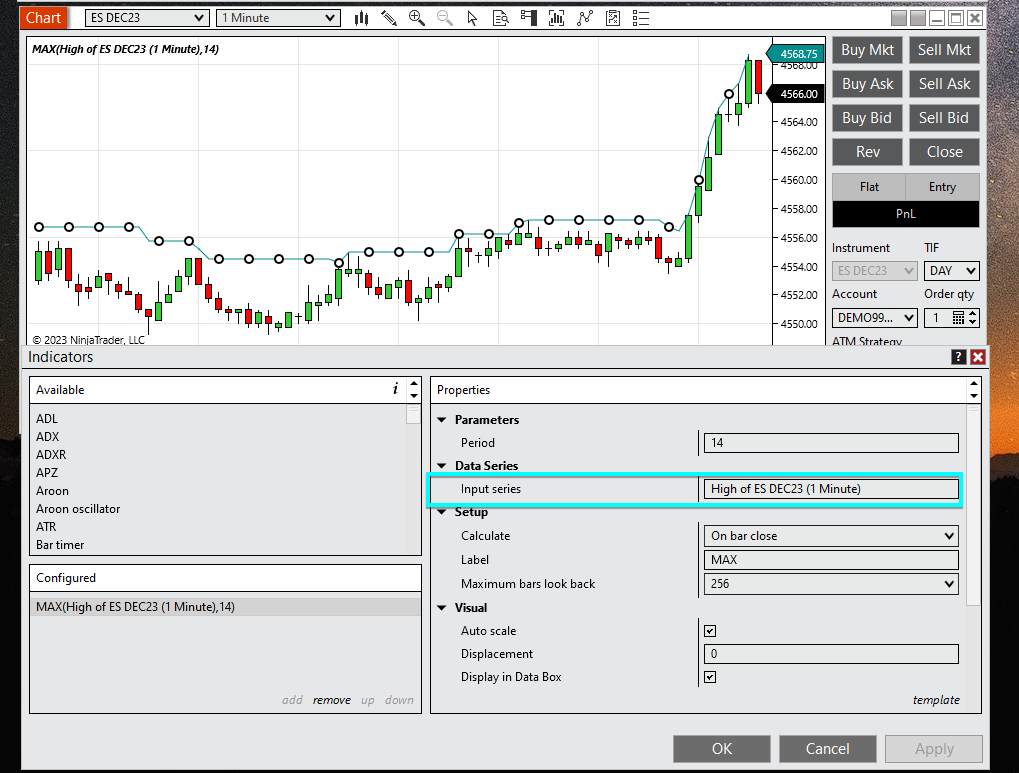
Task: Click the Sell Mkt button
Action: pos(944,50)
